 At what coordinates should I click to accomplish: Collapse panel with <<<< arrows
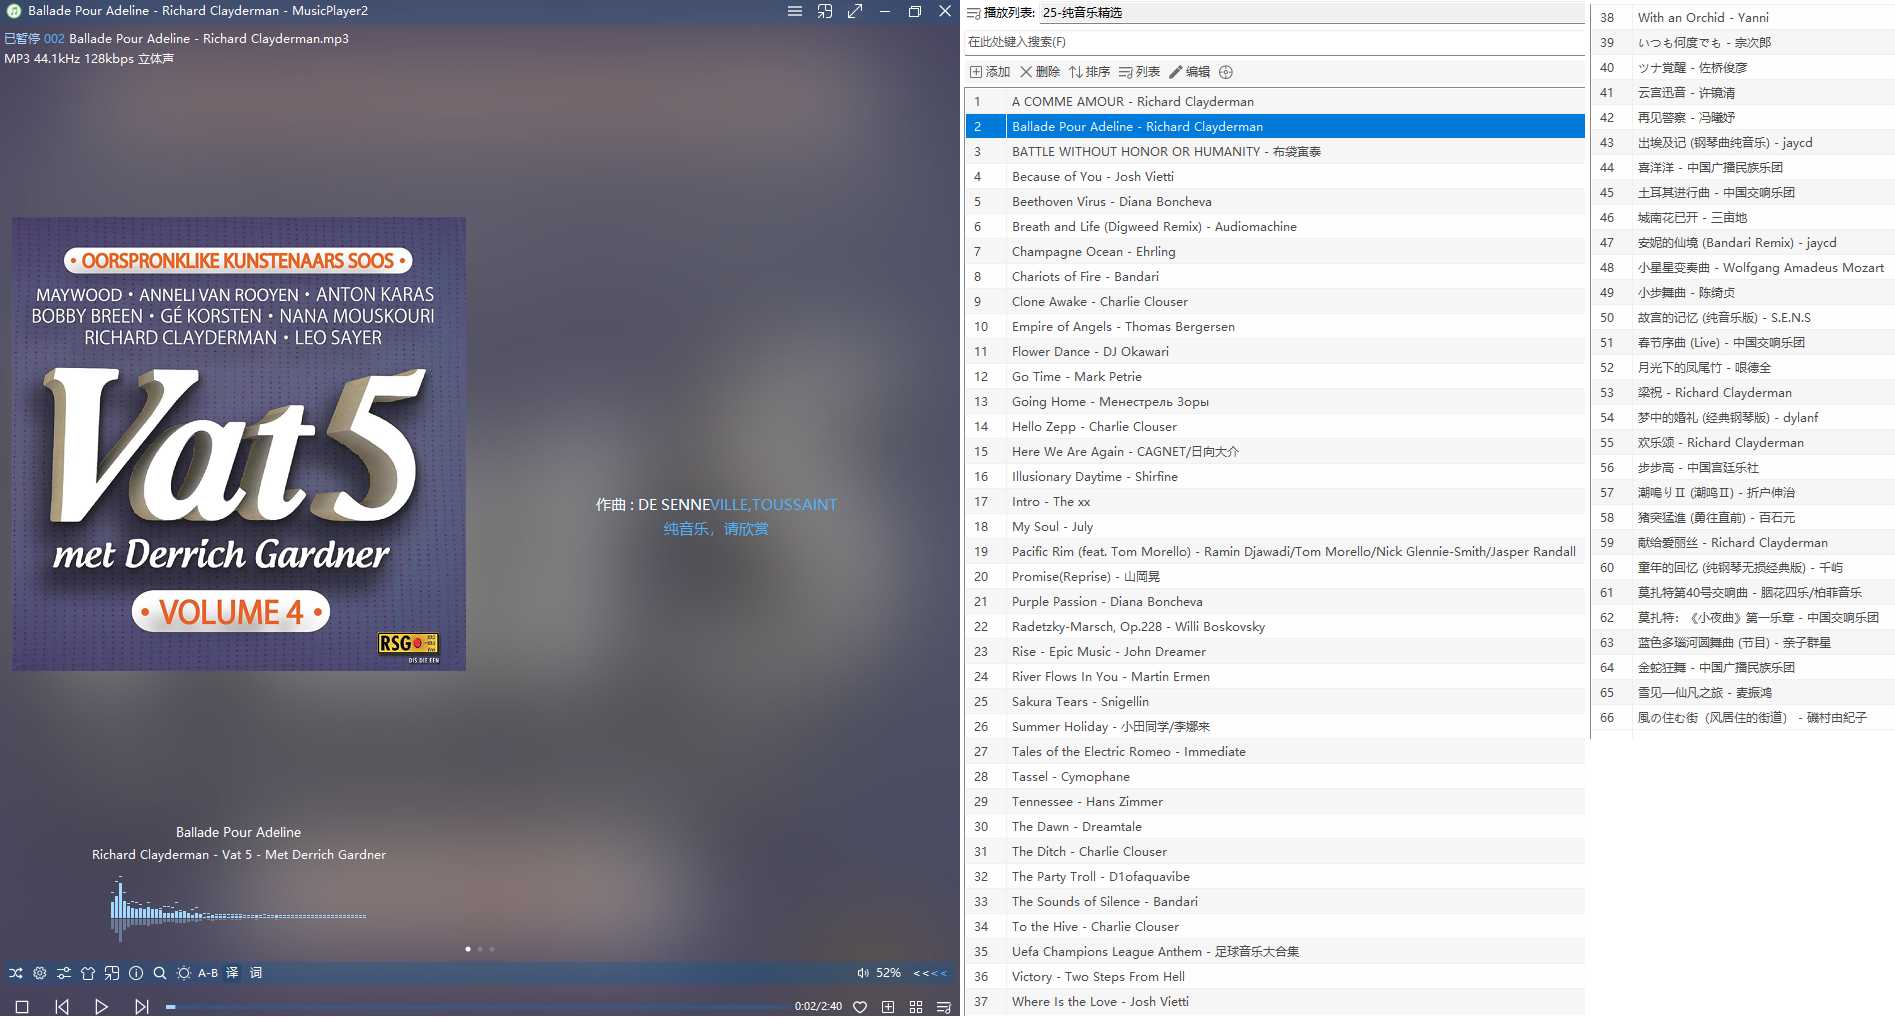[x=930, y=973]
